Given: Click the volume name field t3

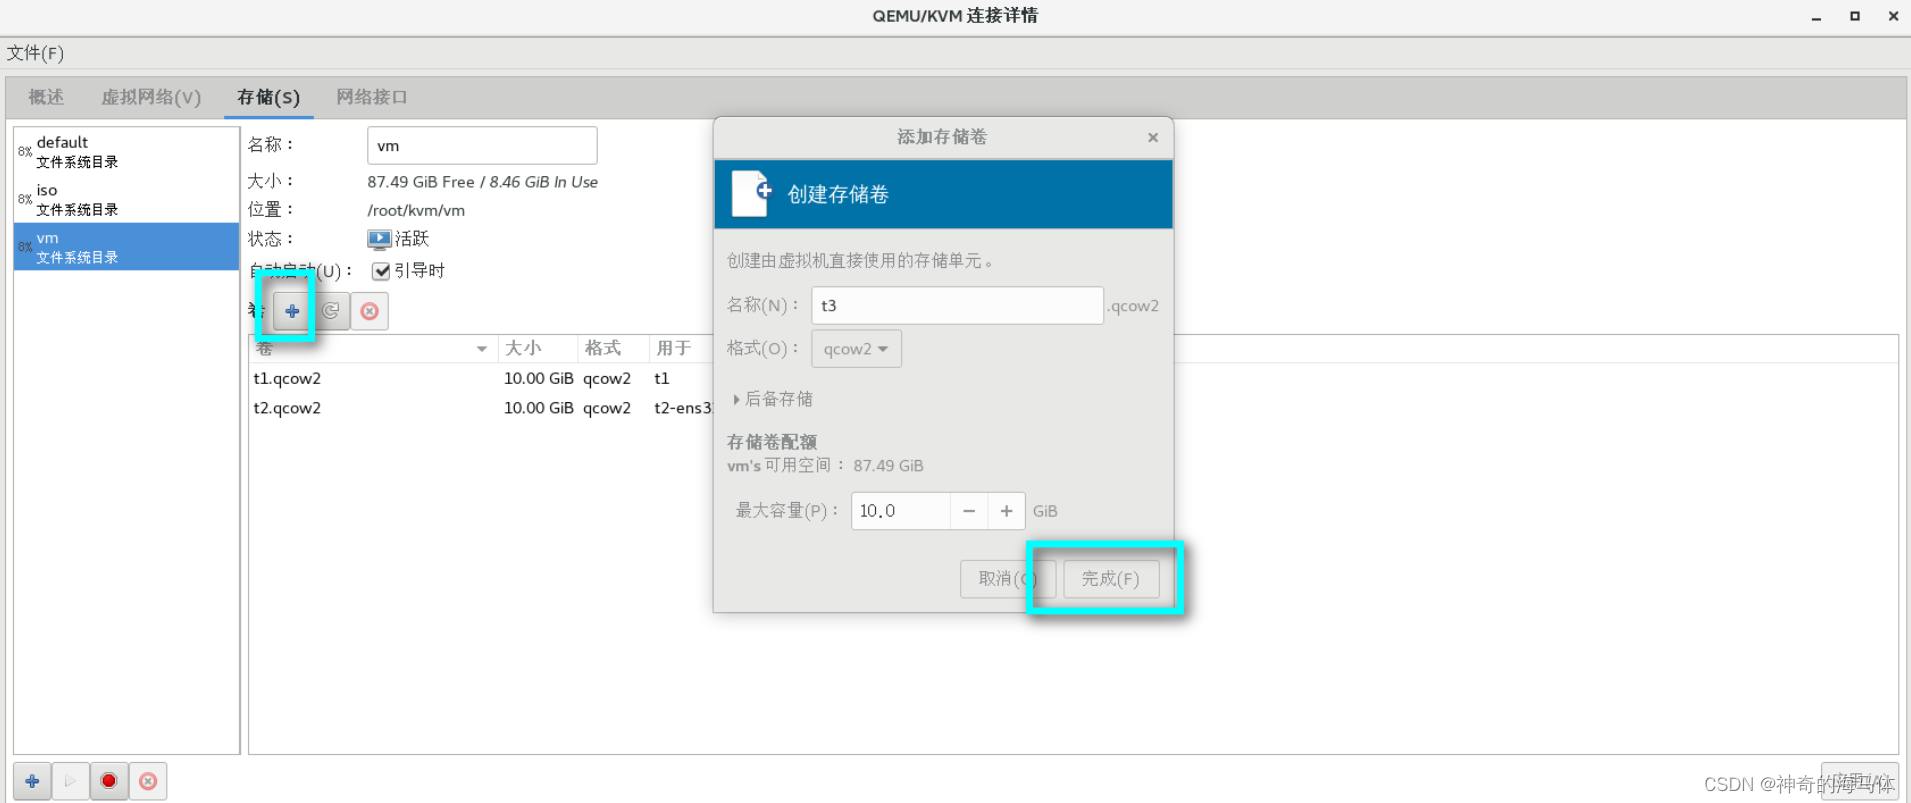Looking at the screenshot, I should tap(957, 306).
